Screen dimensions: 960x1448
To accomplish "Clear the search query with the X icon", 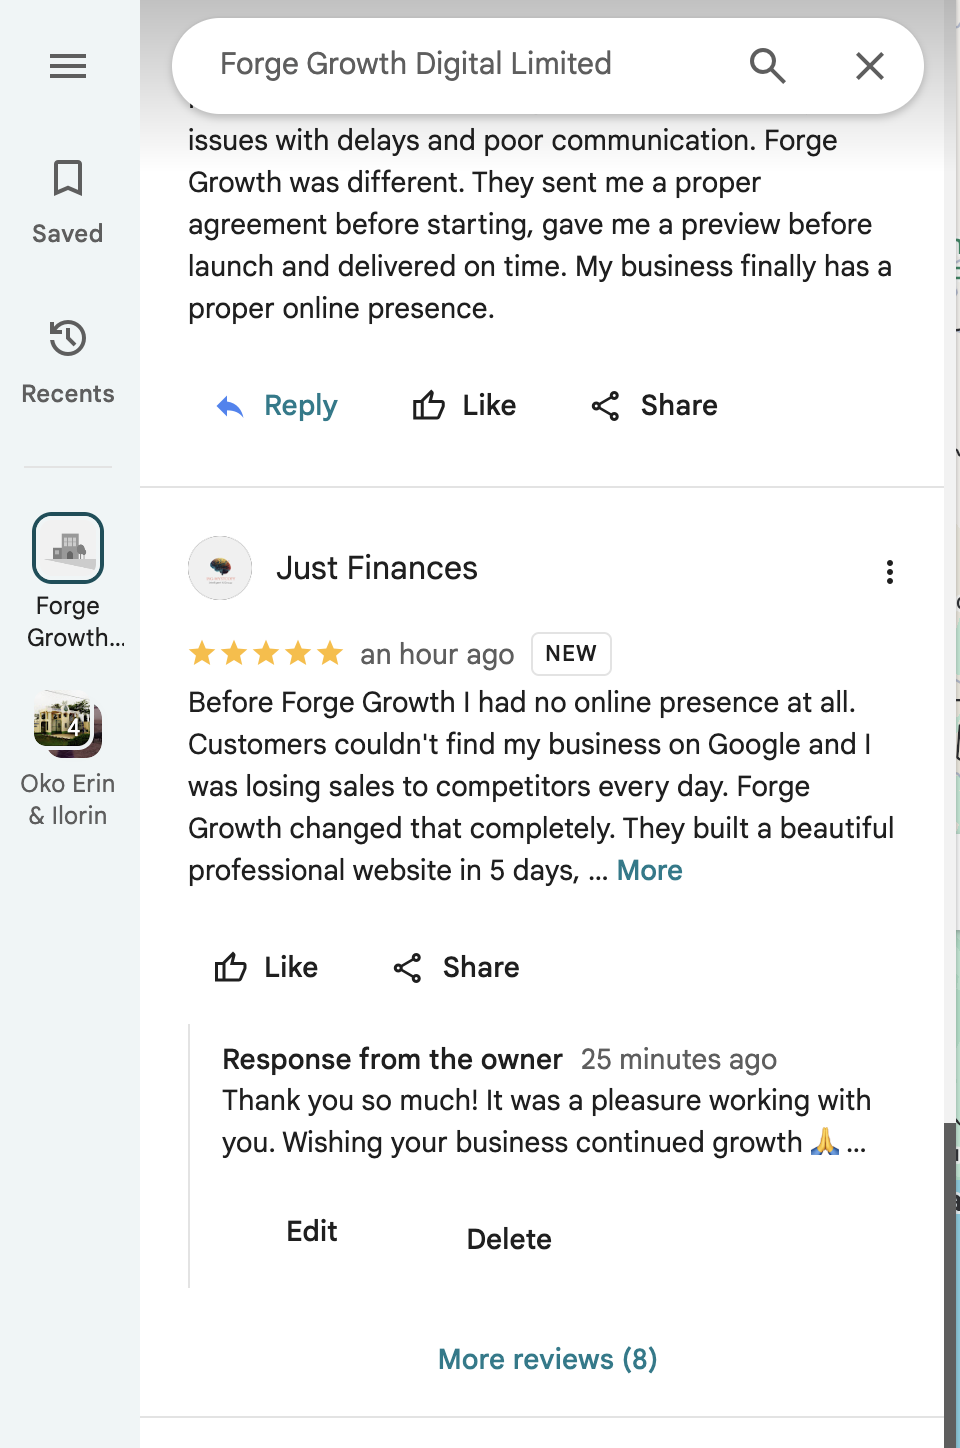I will click(869, 65).
